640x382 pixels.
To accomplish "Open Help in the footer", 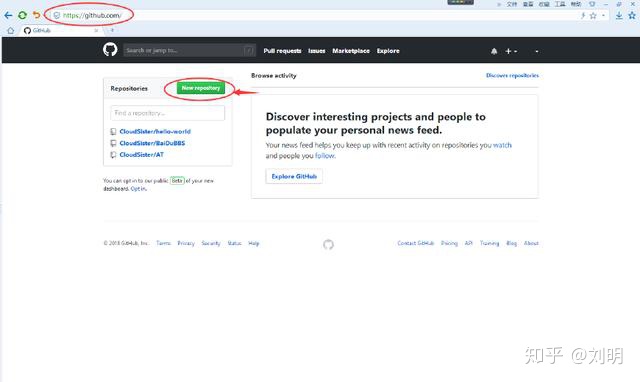I will [x=253, y=243].
